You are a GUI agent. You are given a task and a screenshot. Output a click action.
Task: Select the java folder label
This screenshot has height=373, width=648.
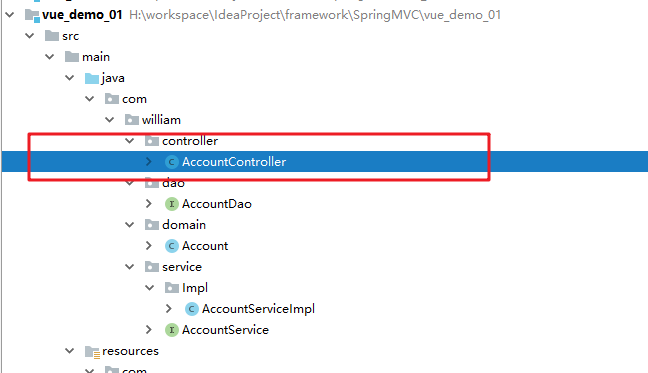(x=113, y=78)
